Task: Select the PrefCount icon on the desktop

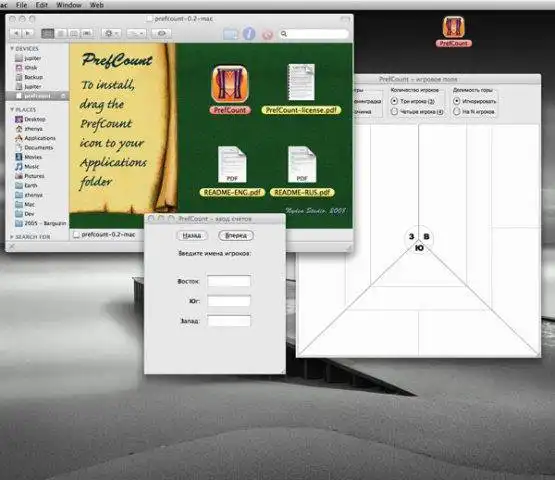Action: click(x=453, y=27)
